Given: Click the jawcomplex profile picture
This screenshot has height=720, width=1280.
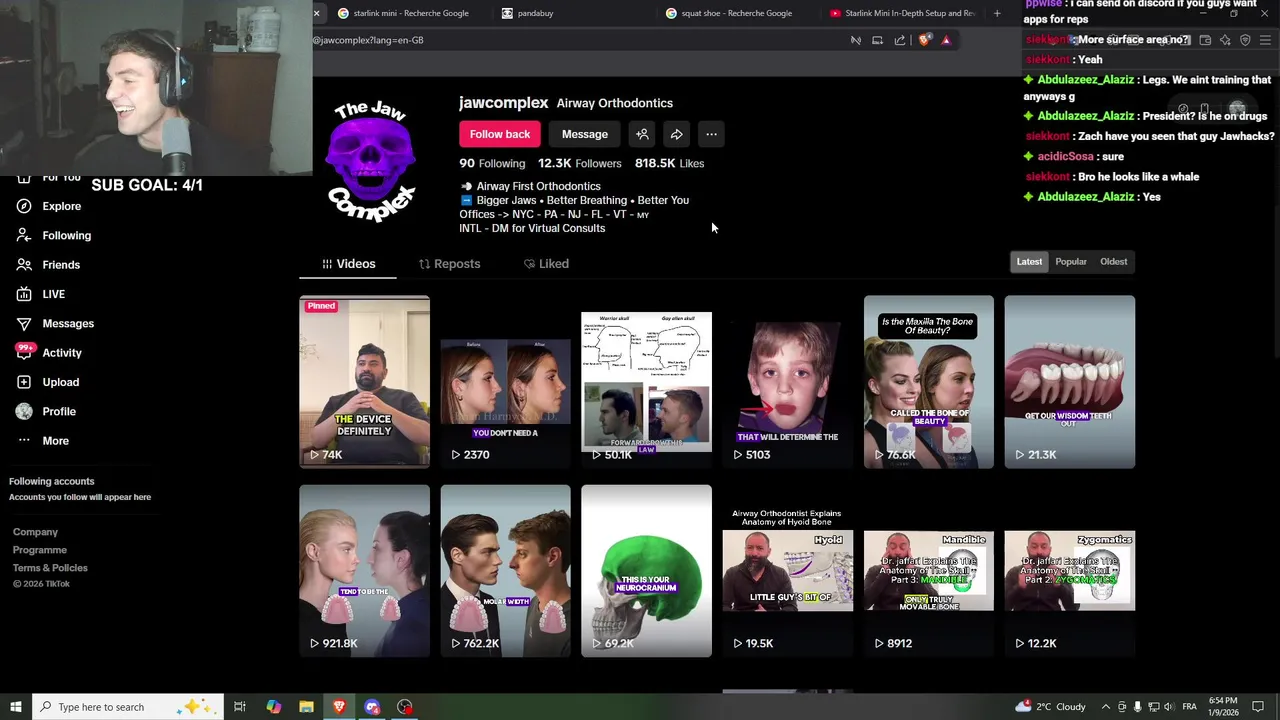Looking at the screenshot, I should point(371,160).
